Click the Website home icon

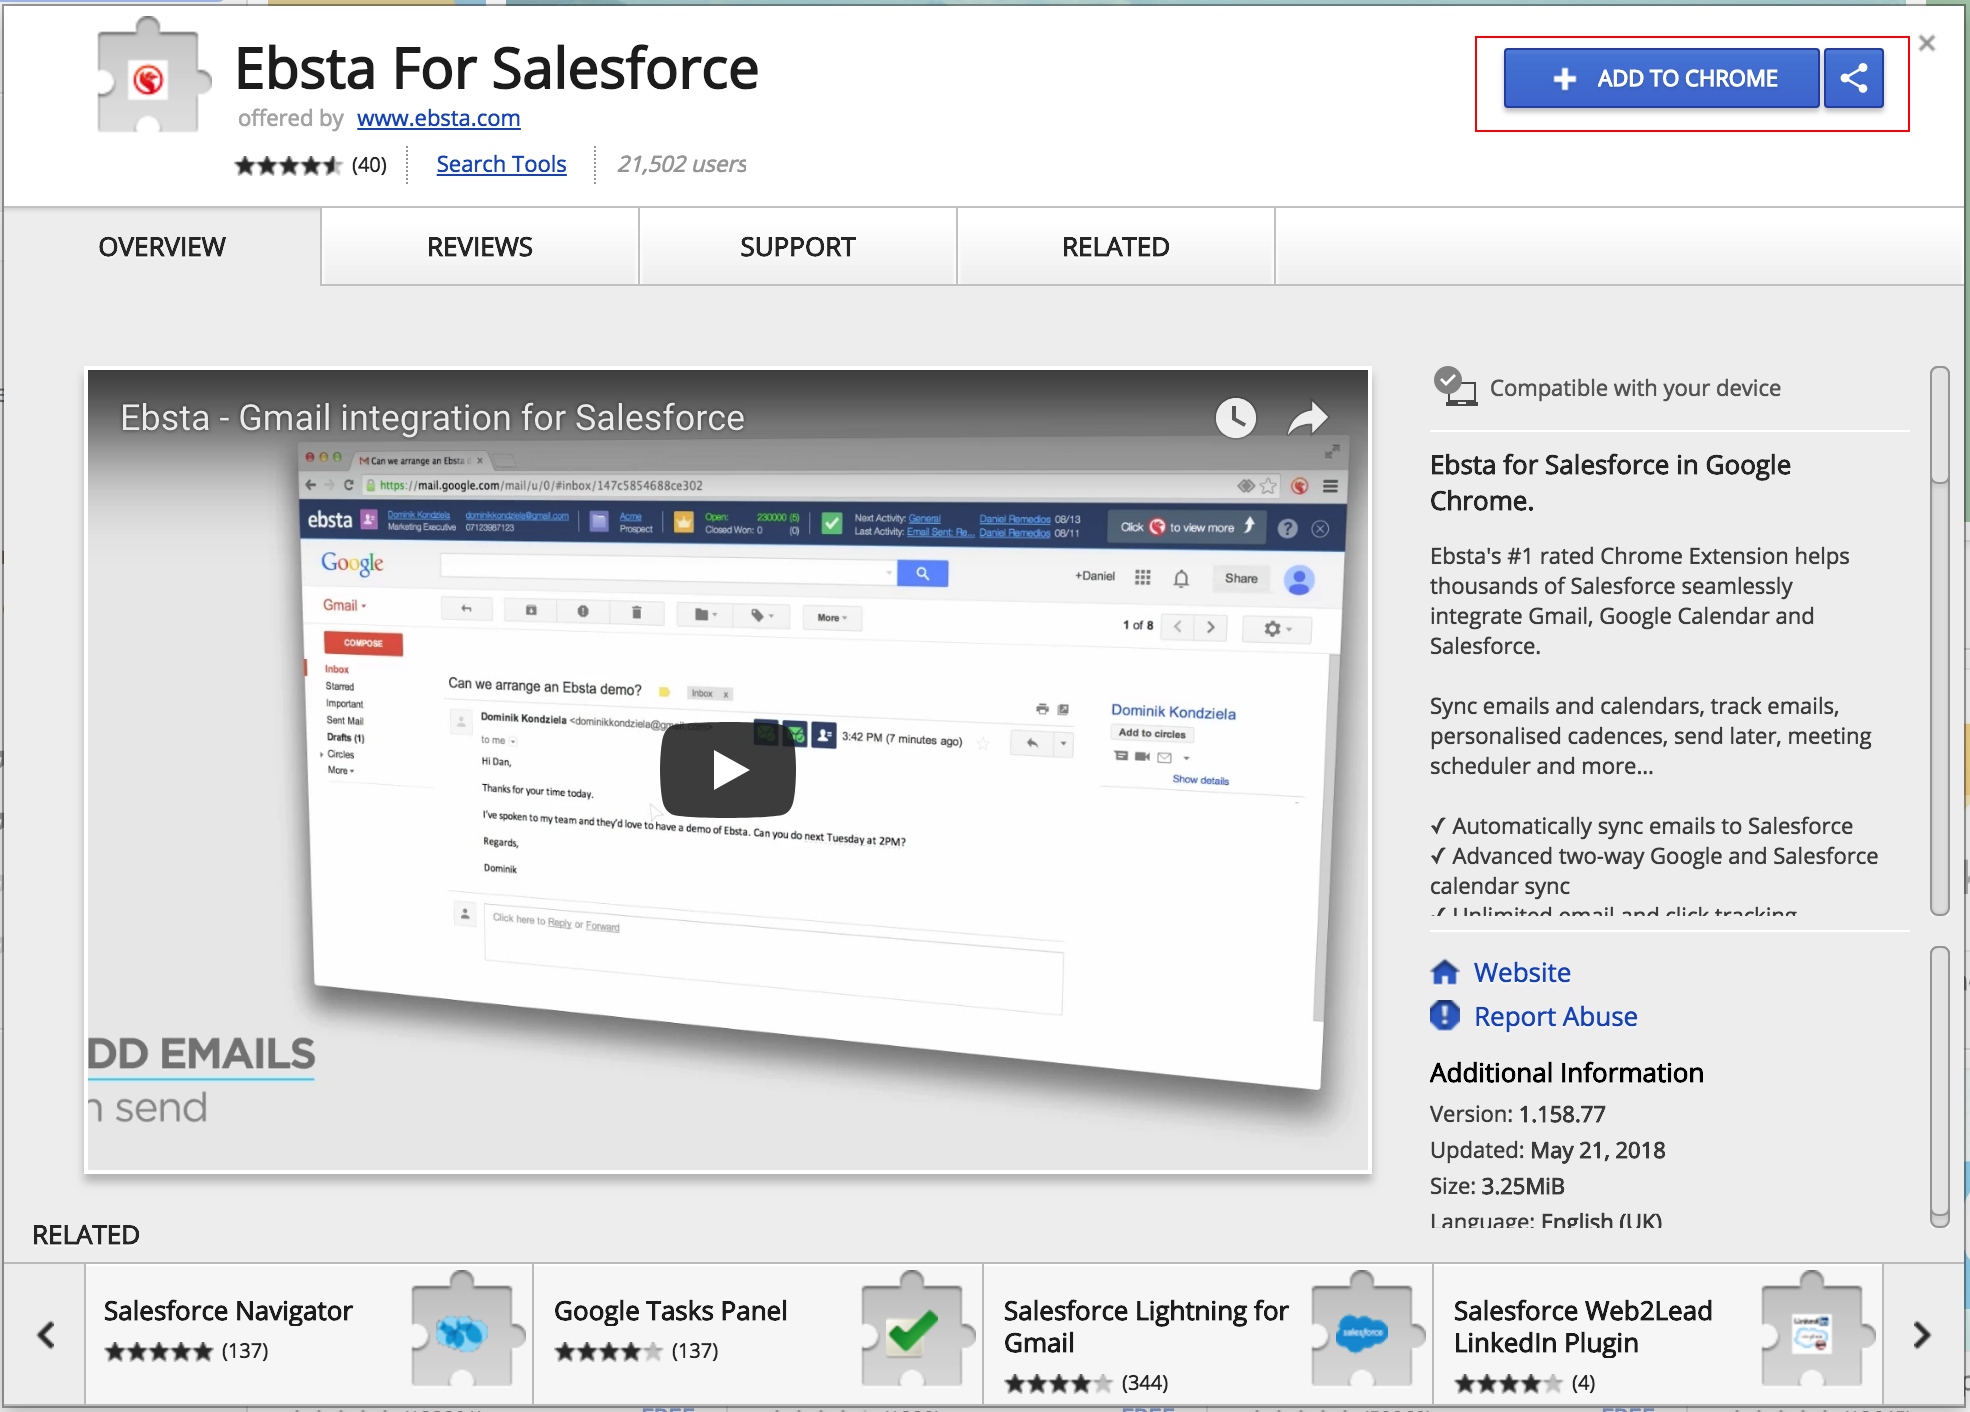click(1445, 972)
